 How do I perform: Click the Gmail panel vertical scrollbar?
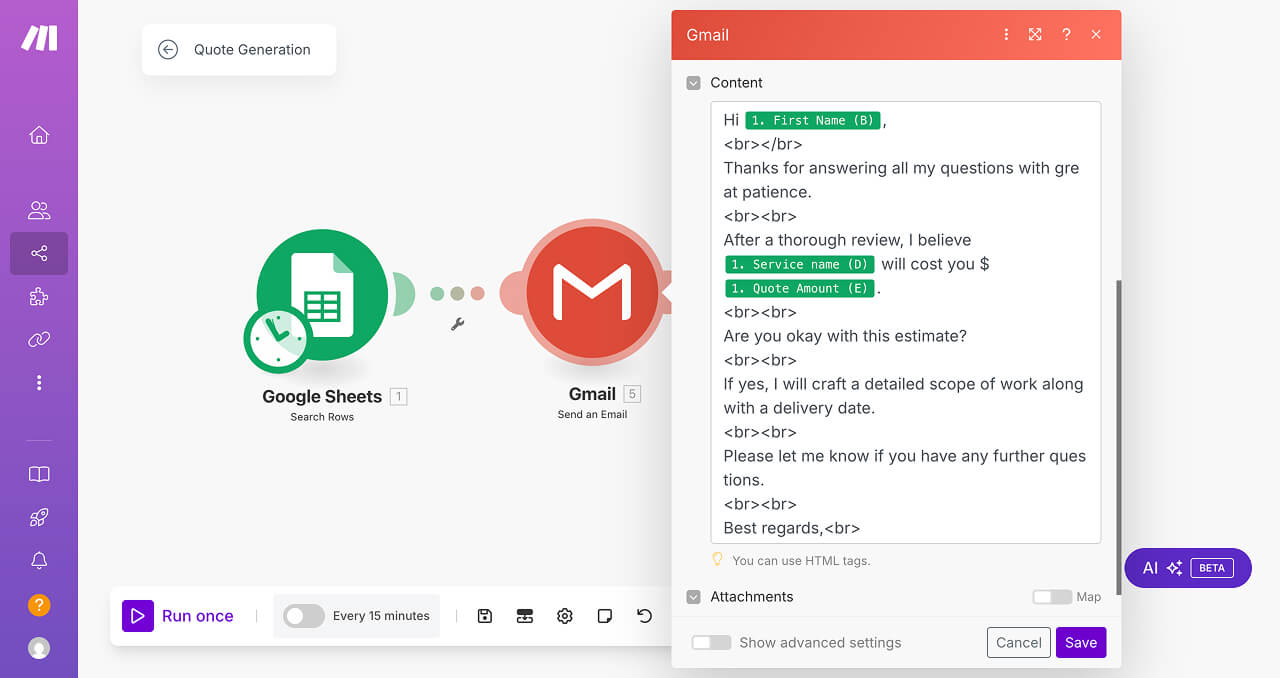click(1118, 437)
